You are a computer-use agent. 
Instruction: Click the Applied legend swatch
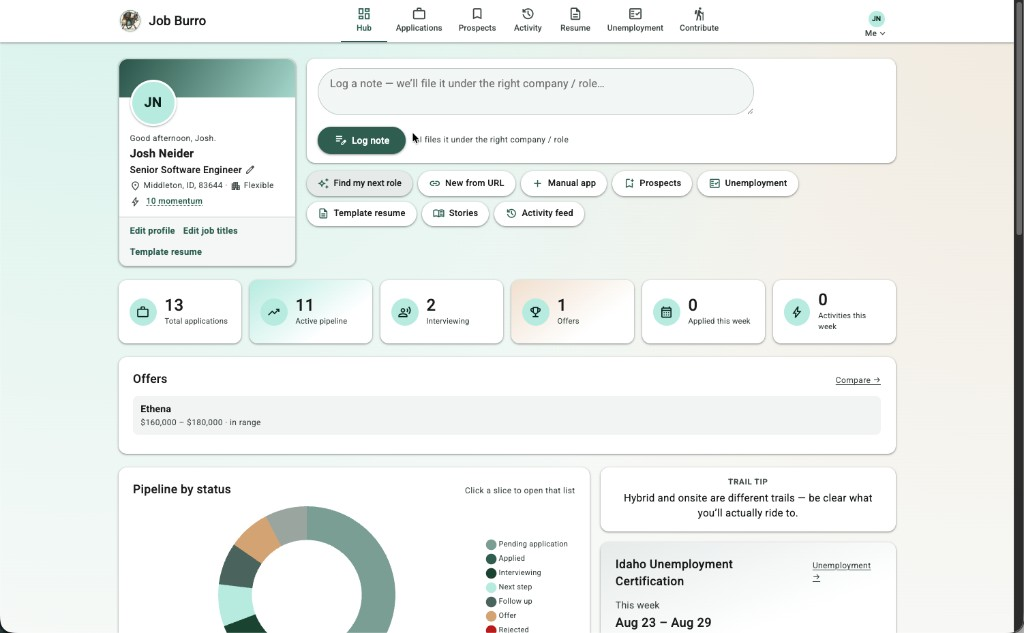[491, 559]
